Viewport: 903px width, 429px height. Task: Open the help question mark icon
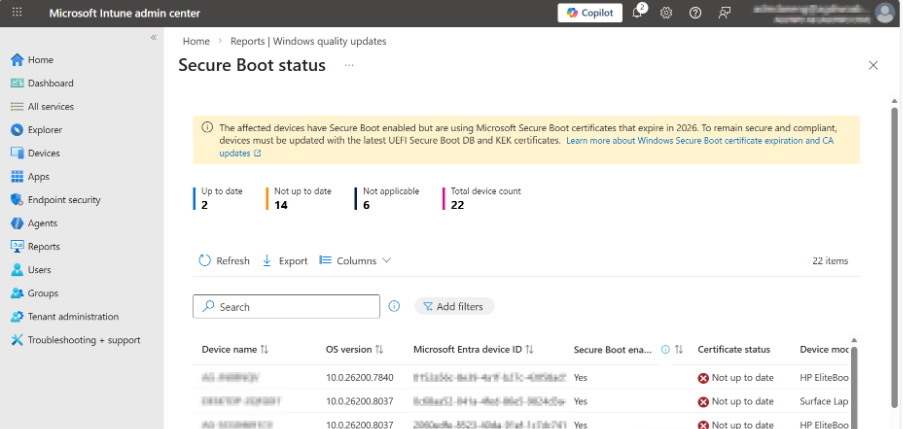pos(695,13)
